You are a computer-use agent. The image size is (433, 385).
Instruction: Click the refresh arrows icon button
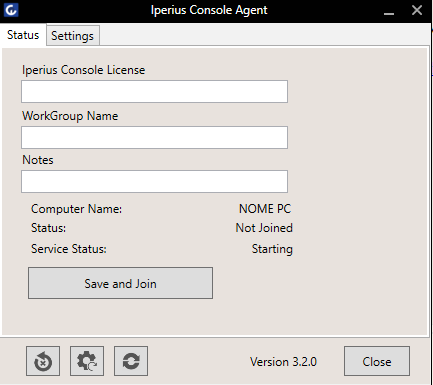(131, 361)
